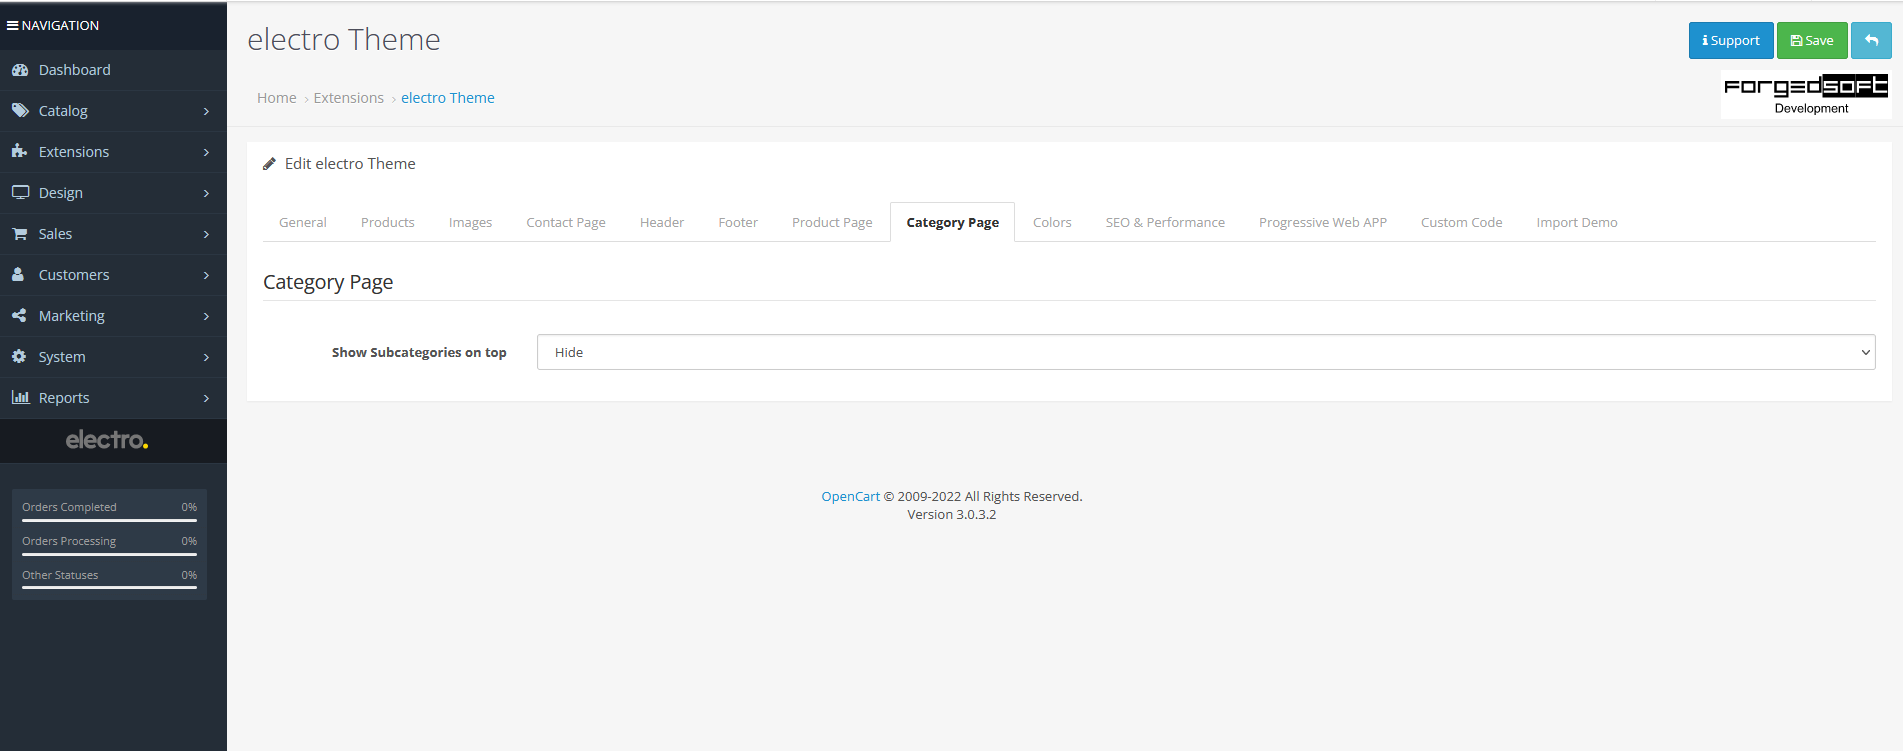Viewport: 1903px width, 751px height.
Task: Go to Home breadcrumb link
Action: coord(277,98)
